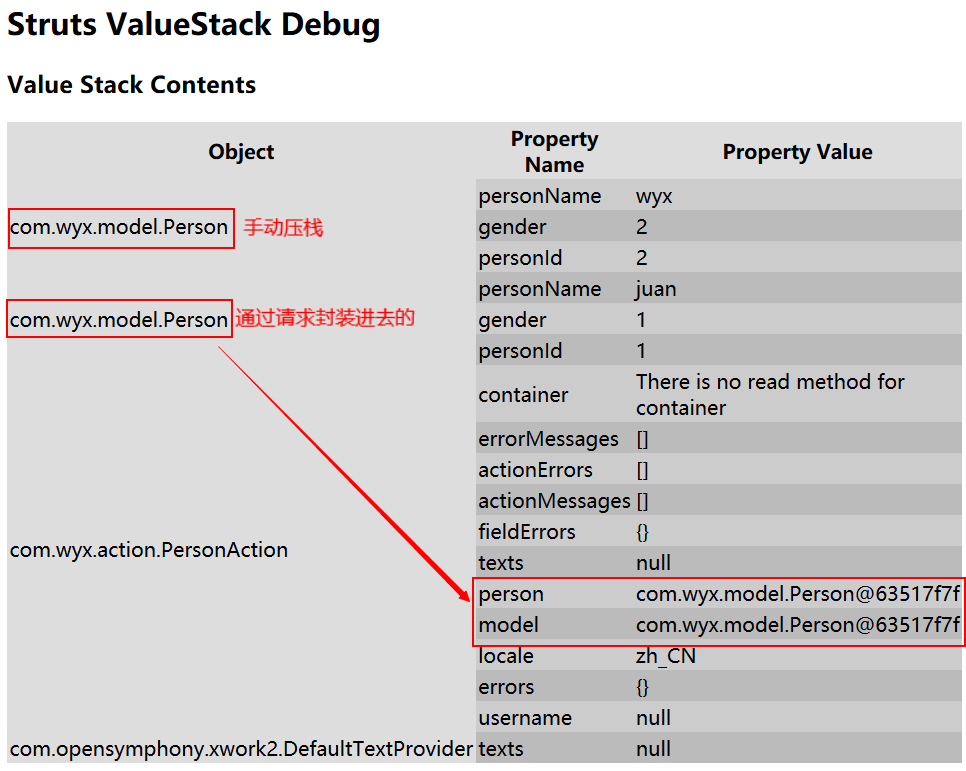
Task: Click the juan property value
Action: [656, 289]
